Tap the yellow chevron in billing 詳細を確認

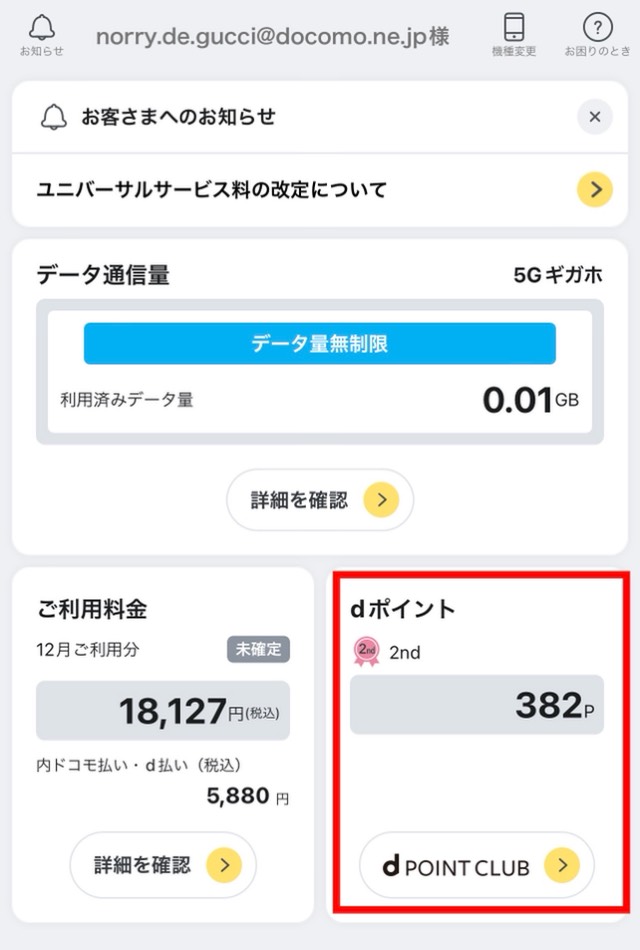click(224, 865)
